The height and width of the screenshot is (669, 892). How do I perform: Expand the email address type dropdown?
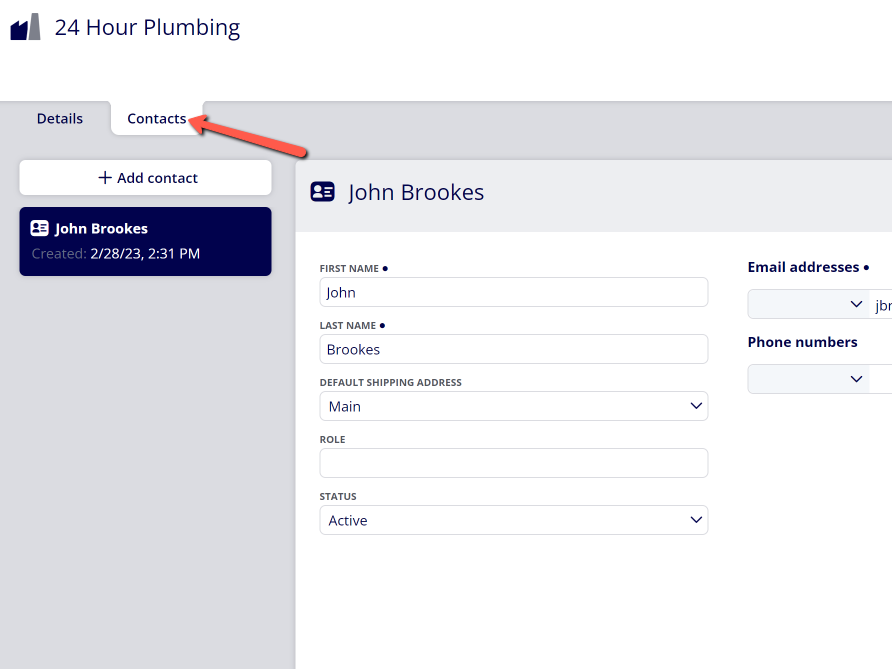[x=808, y=304]
